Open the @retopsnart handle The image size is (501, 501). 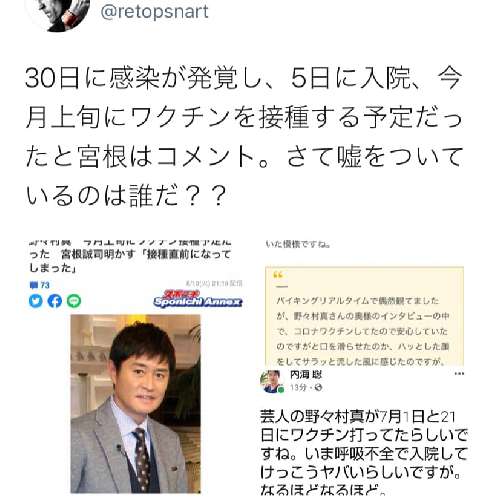154,12
